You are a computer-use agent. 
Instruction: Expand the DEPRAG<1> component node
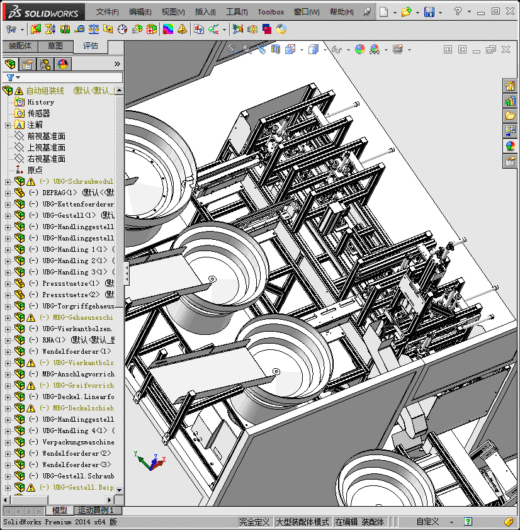click(8, 193)
